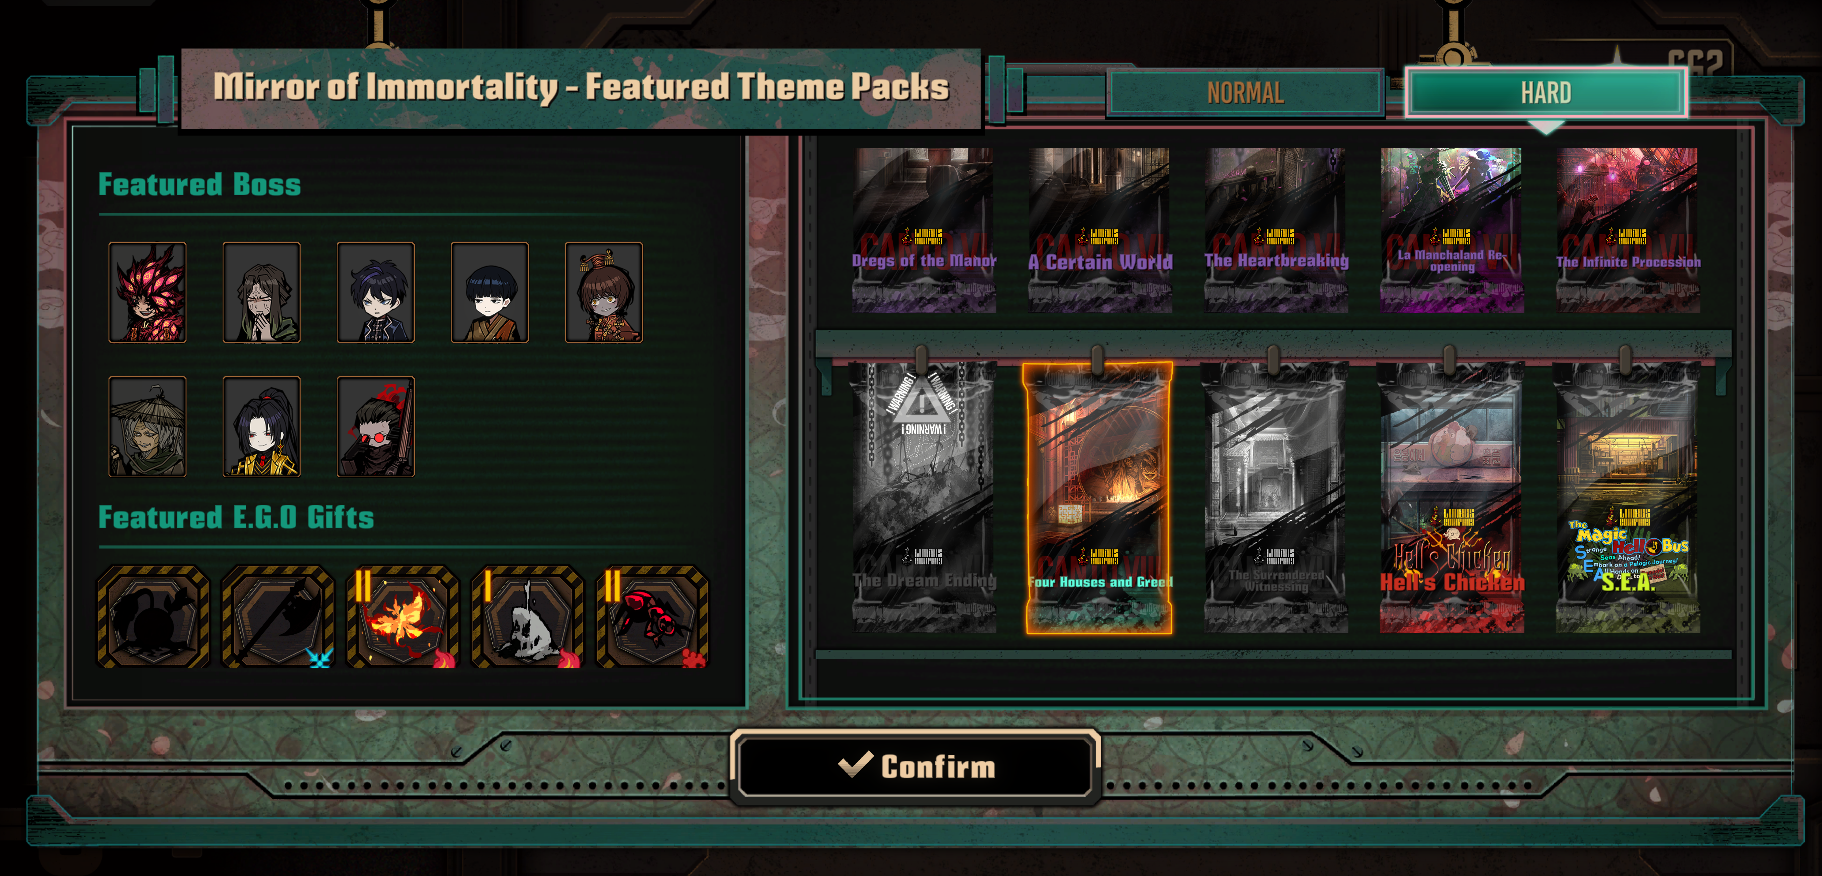
Task: Select the boss with ornate headdress portrait
Action: (x=603, y=292)
